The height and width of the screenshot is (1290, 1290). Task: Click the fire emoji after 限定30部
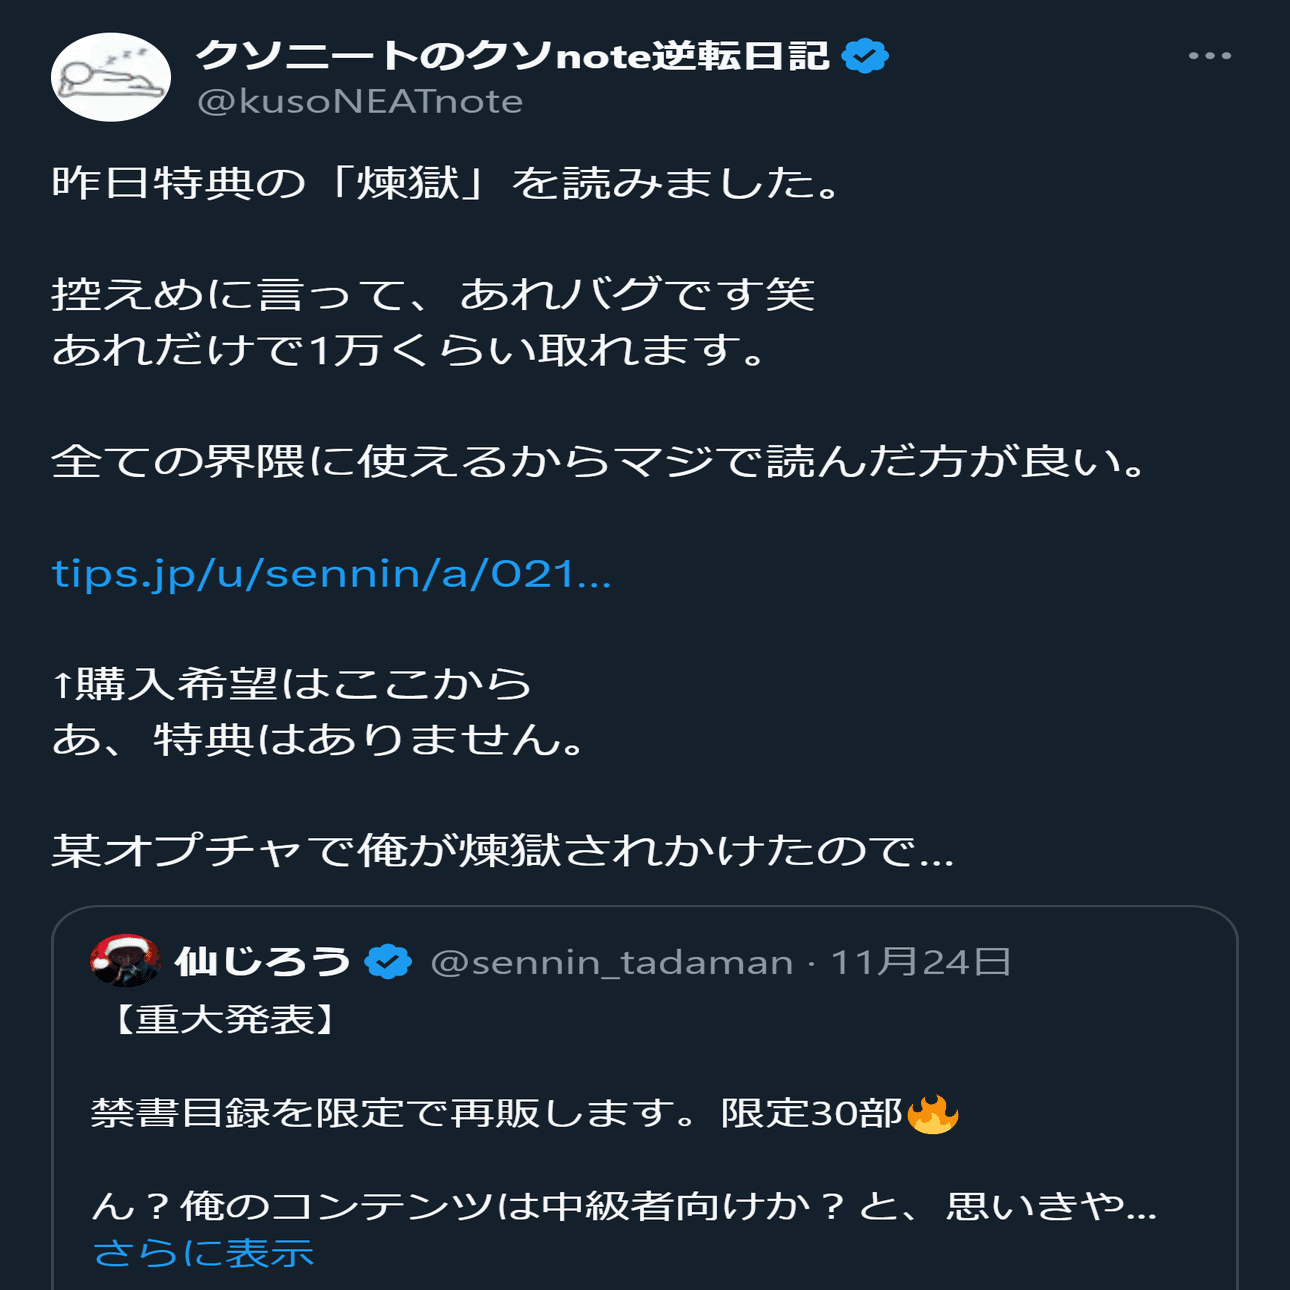(932, 1113)
